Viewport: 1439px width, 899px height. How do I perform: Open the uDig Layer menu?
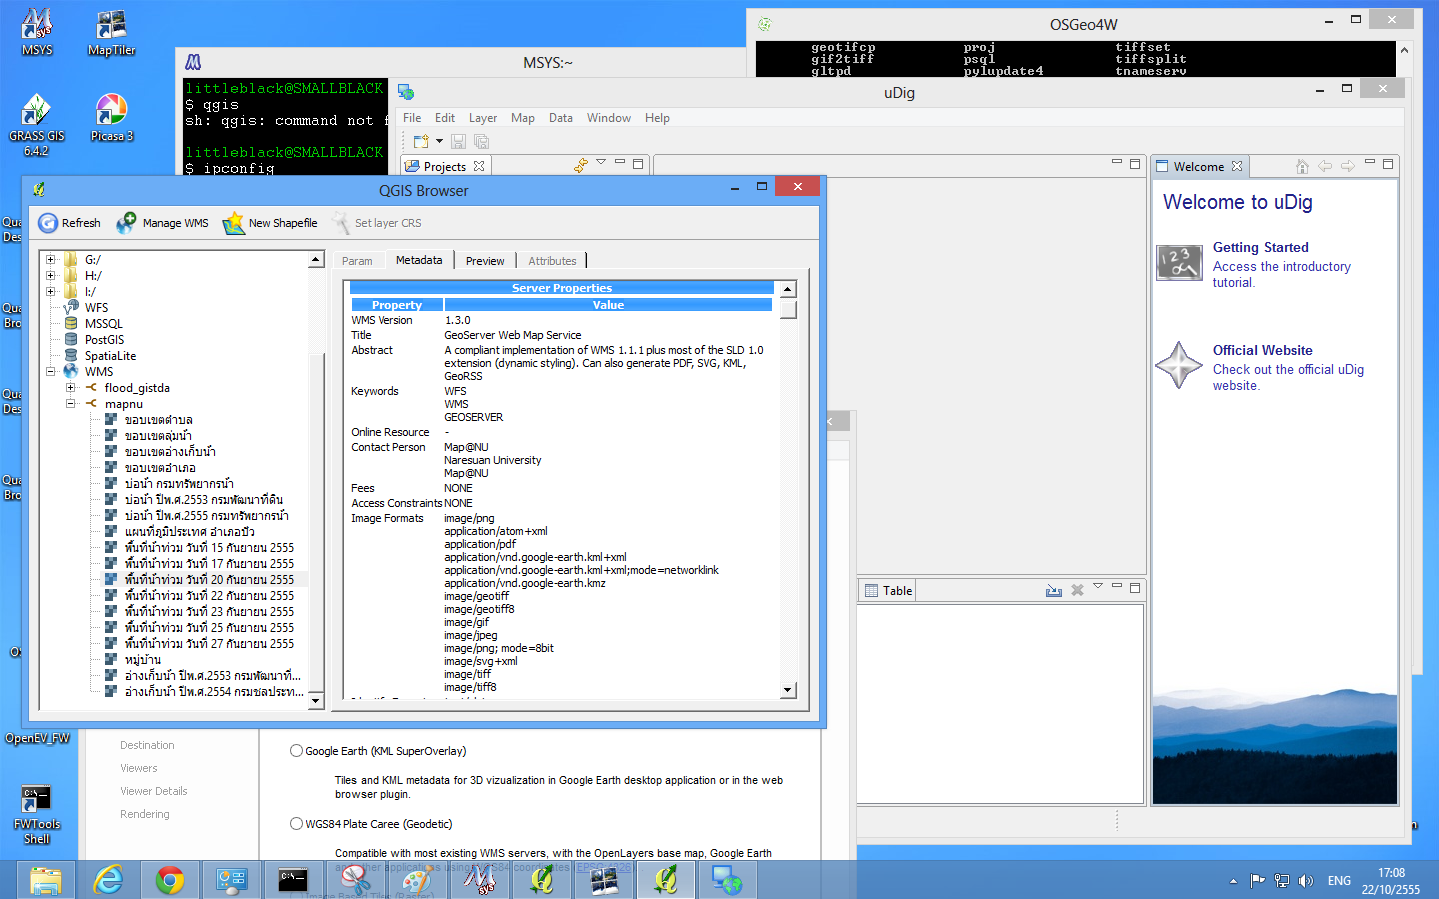click(x=483, y=118)
